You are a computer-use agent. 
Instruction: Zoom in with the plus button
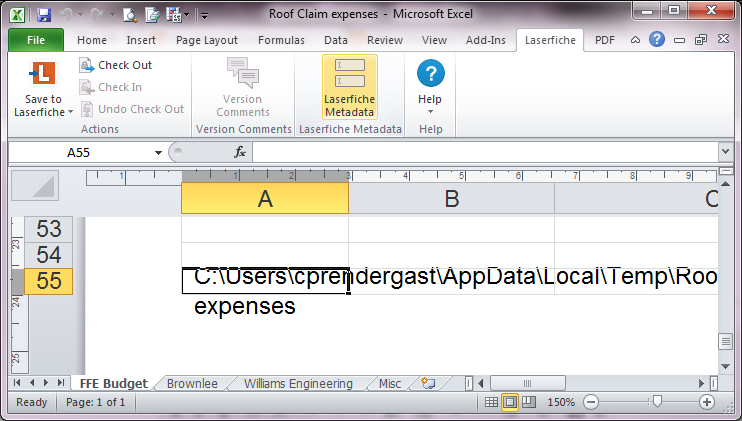[x=707, y=402]
